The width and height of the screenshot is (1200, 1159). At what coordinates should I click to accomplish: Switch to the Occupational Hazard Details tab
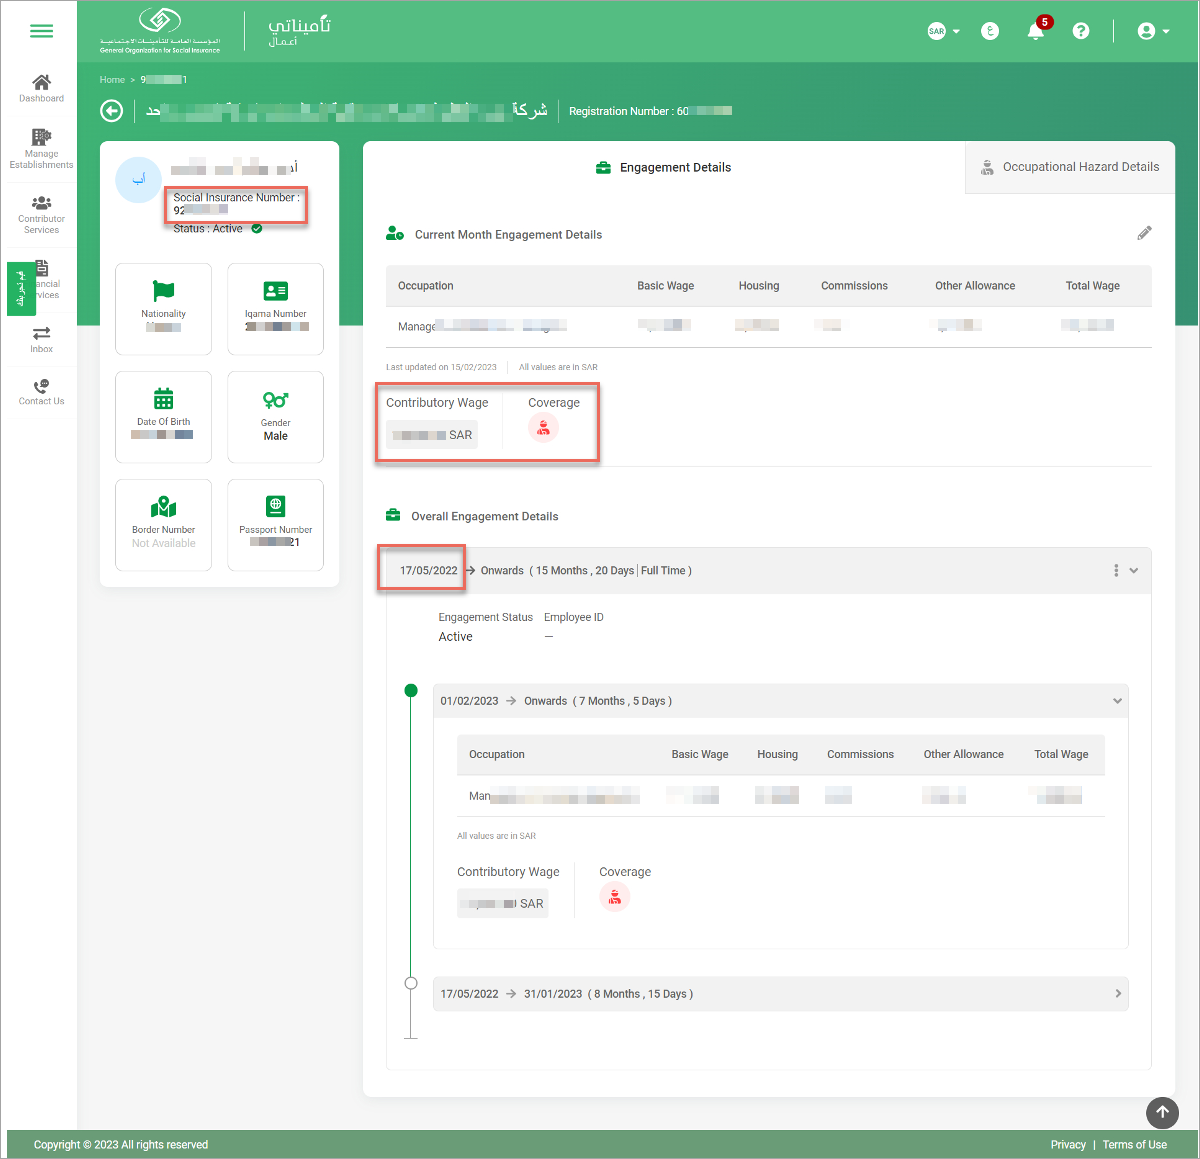[1079, 167]
